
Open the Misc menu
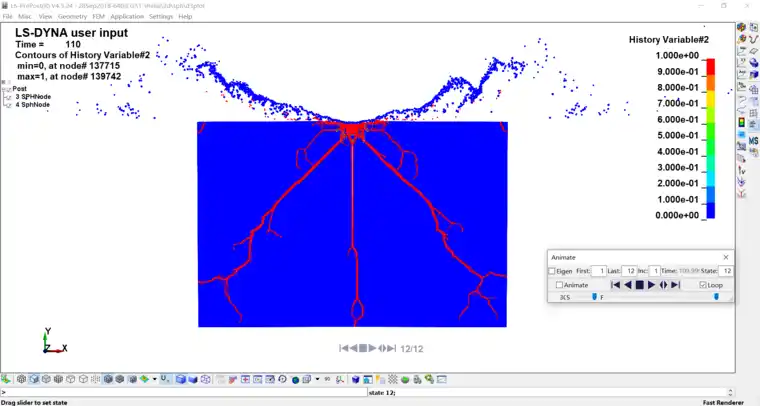point(25,16)
